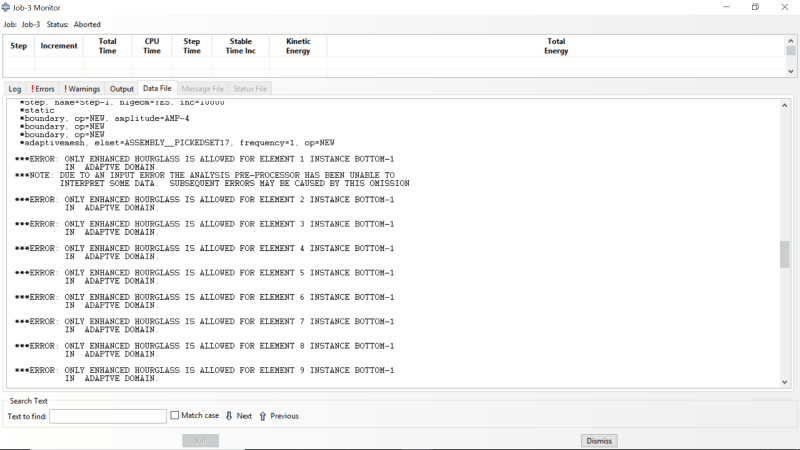Viewport: 800px width, 450px height.
Task: Click step table scroll down arrow
Action: click(x=791, y=71)
